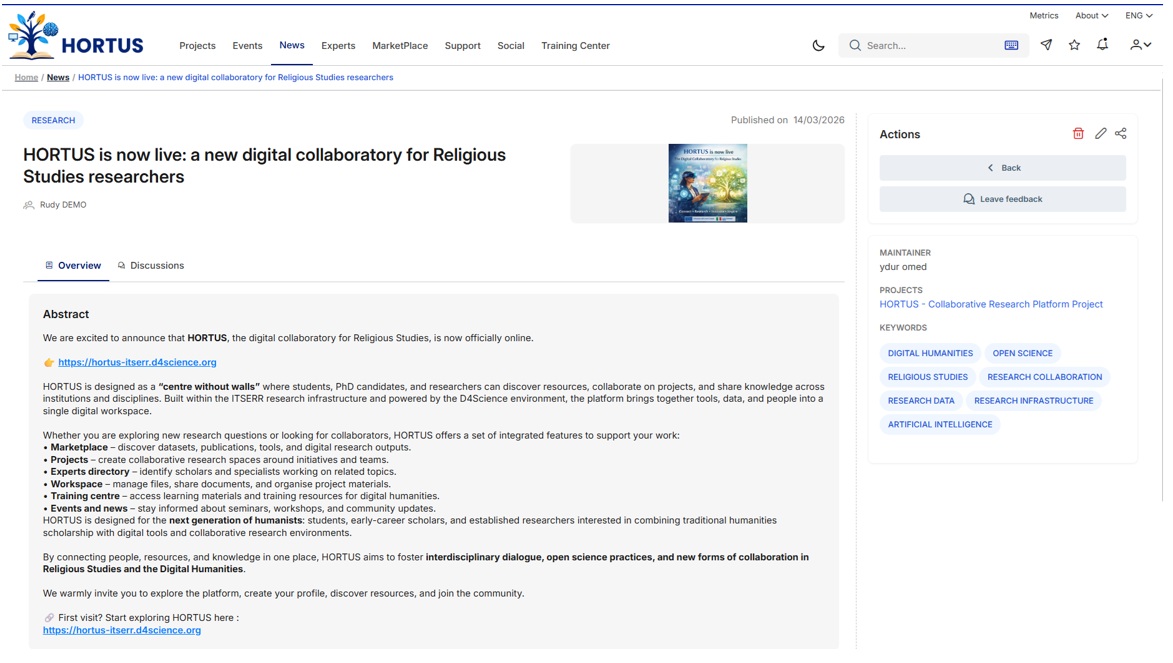This screenshot has height=663, width=1173.
Task: Open Experts in the navigation
Action: 338,46
